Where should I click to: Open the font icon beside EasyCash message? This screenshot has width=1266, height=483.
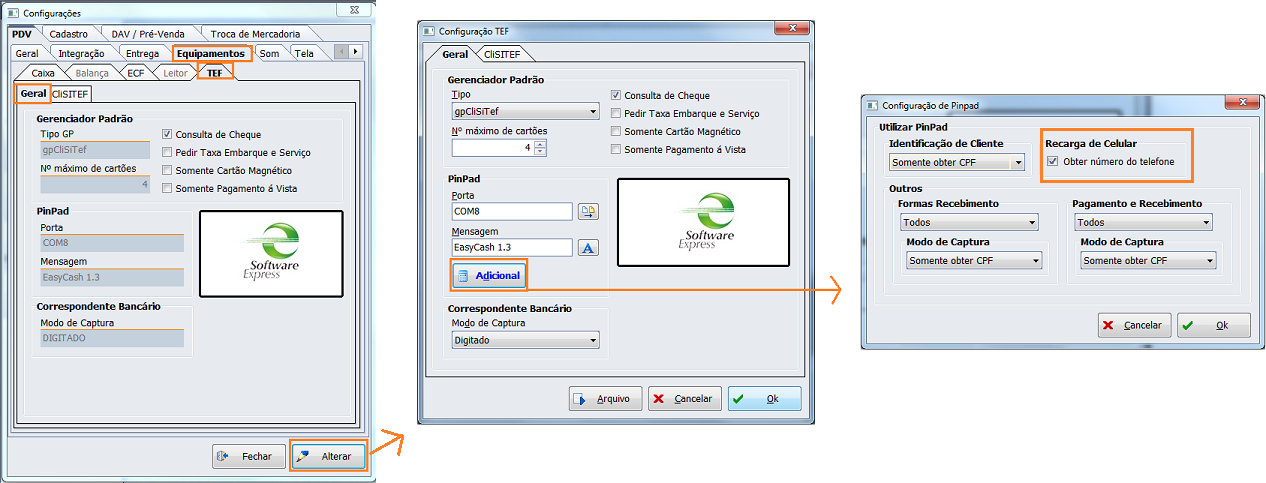(x=588, y=247)
